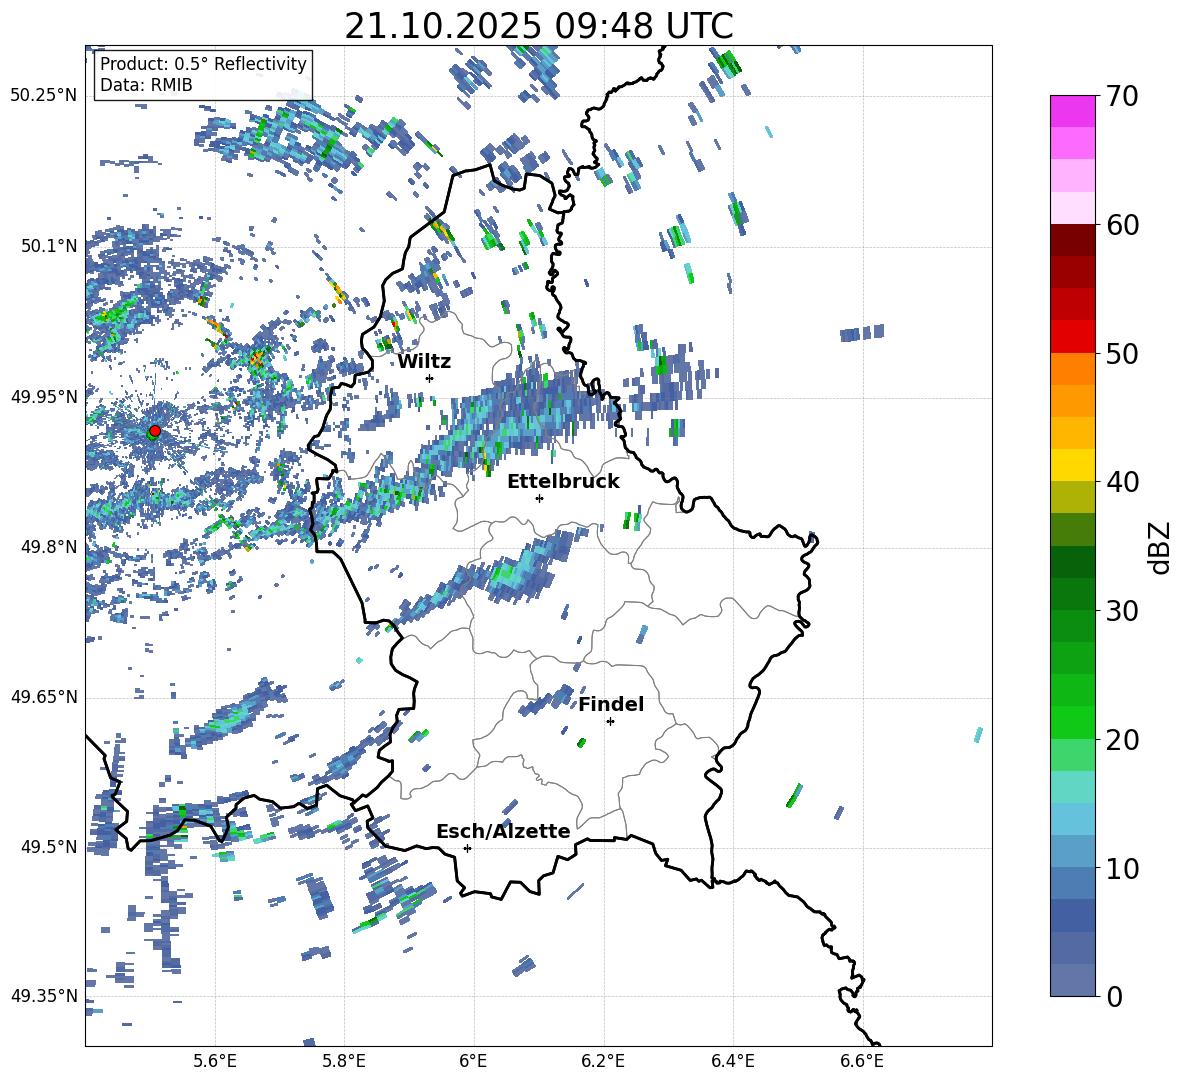Click the colorbar tick label 50
This screenshot has height=1081, width=1184.
point(1122,353)
